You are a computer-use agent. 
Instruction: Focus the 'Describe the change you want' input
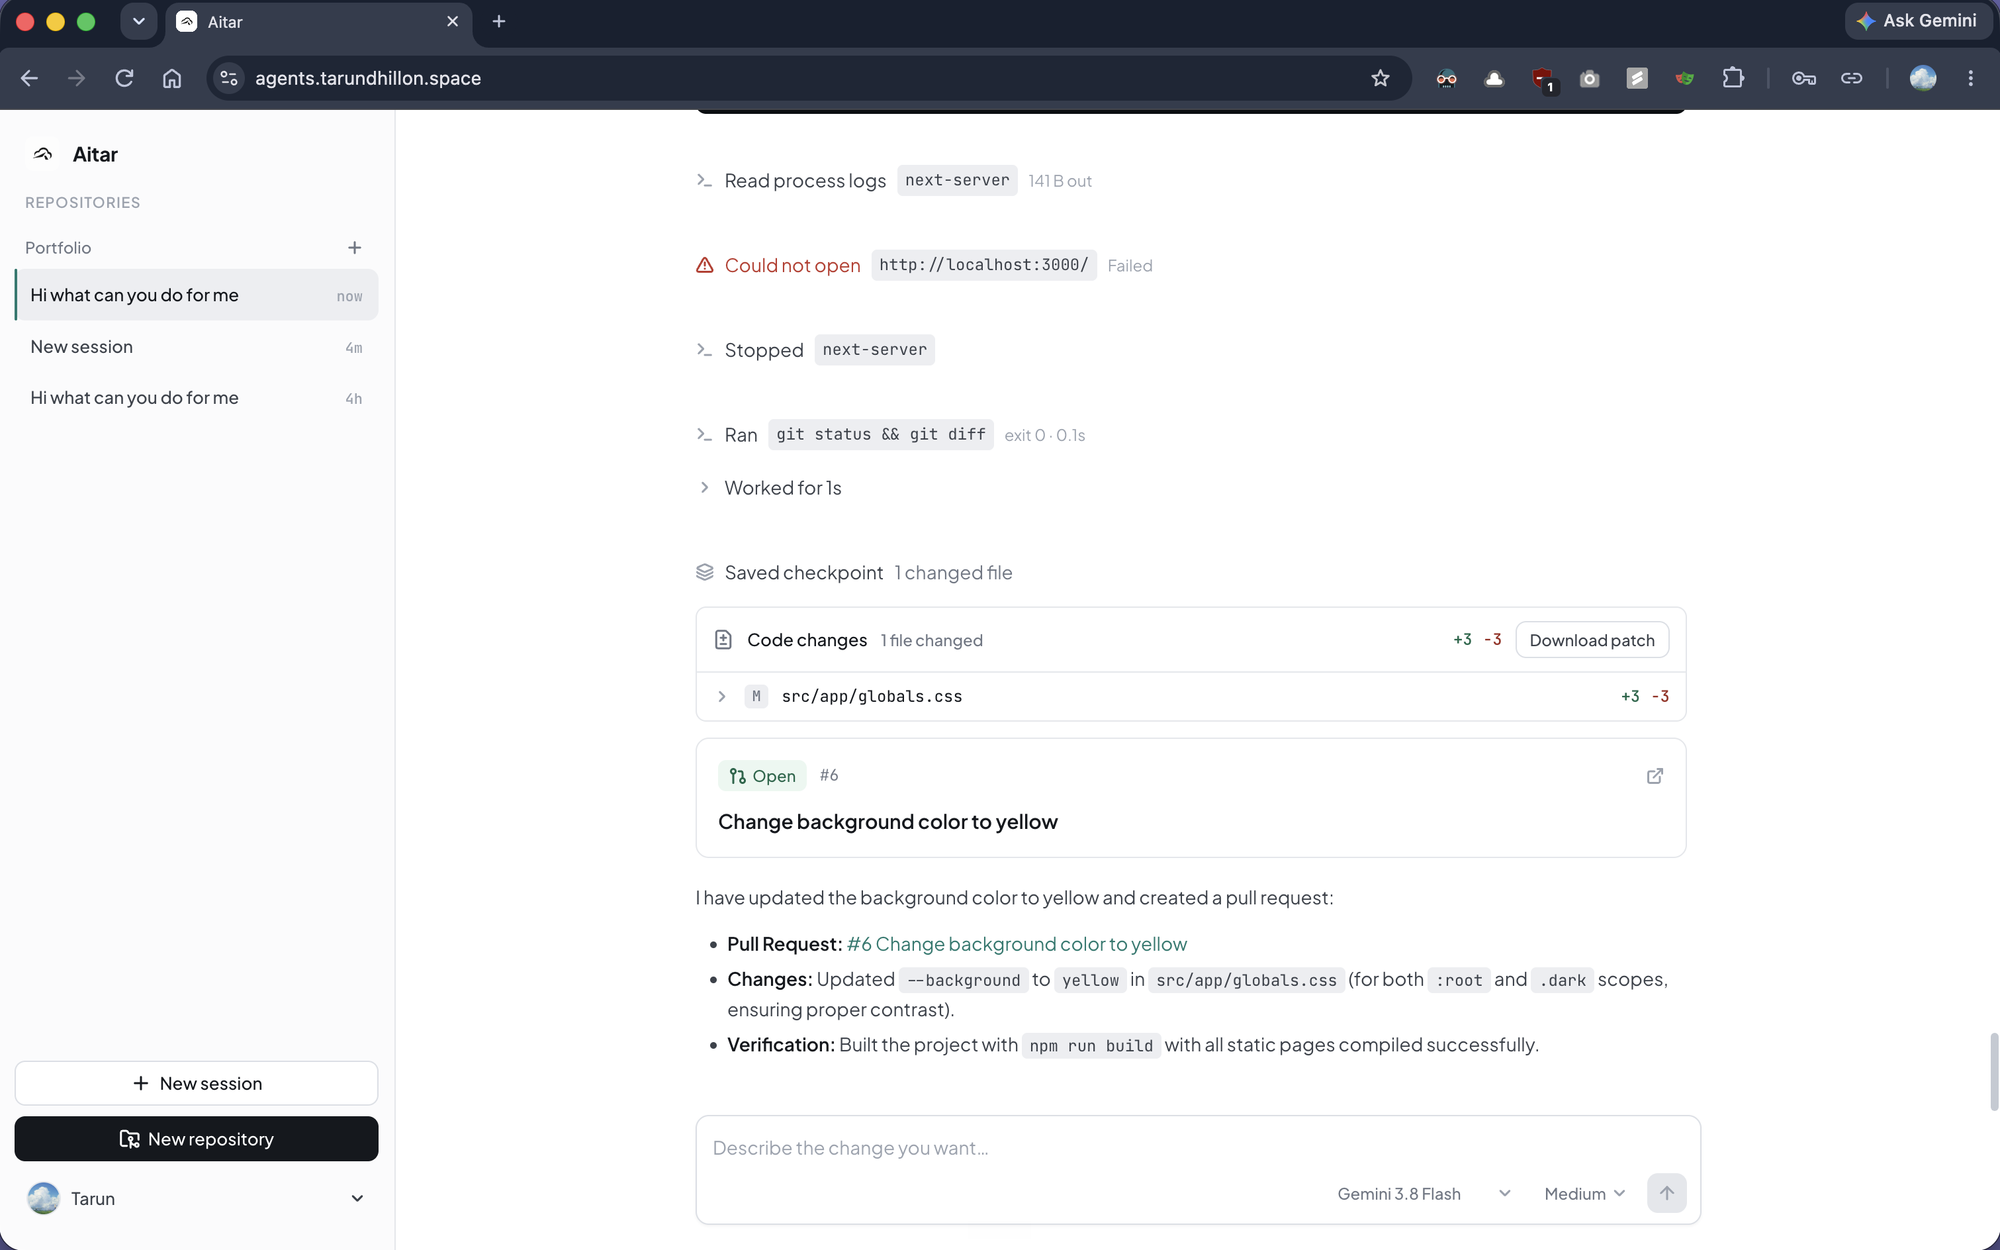[x=1197, y=1148]
